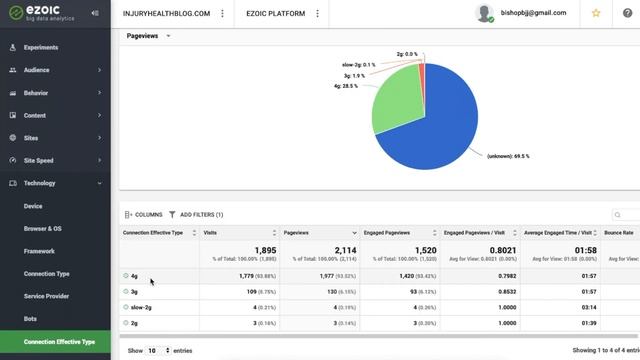The width and height of the screenshot is (640, 360).
Task: Select Connection Effective Type menu item
Action: (x=55, y=342)
